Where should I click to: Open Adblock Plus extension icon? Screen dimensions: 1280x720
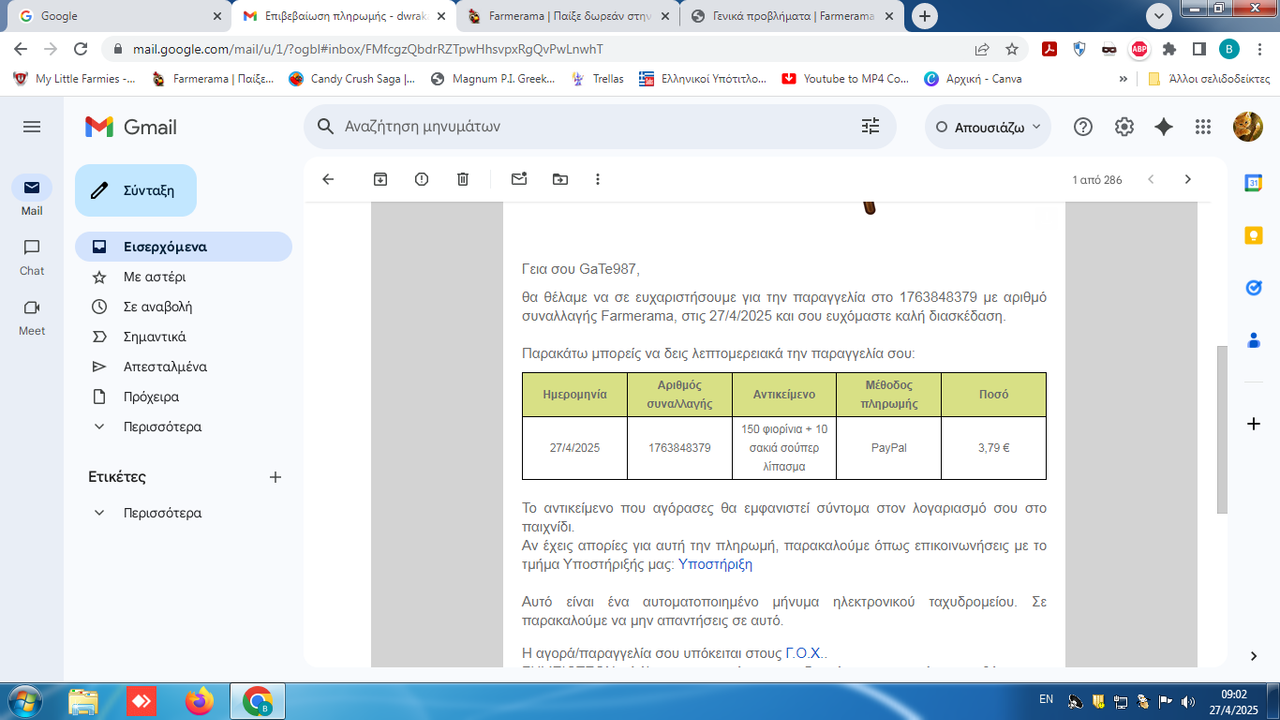[x=1139, y=49]
